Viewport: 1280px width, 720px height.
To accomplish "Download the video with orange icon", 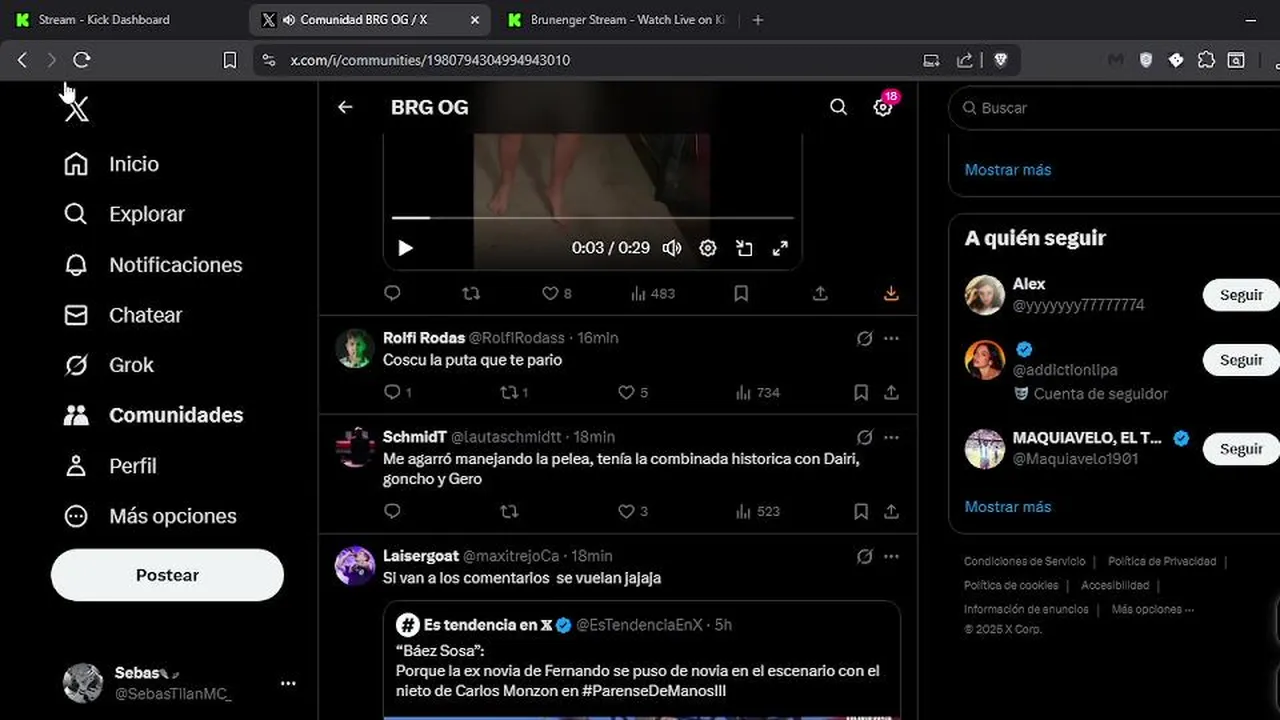I will pyautogui.click(x=891, y=293).
